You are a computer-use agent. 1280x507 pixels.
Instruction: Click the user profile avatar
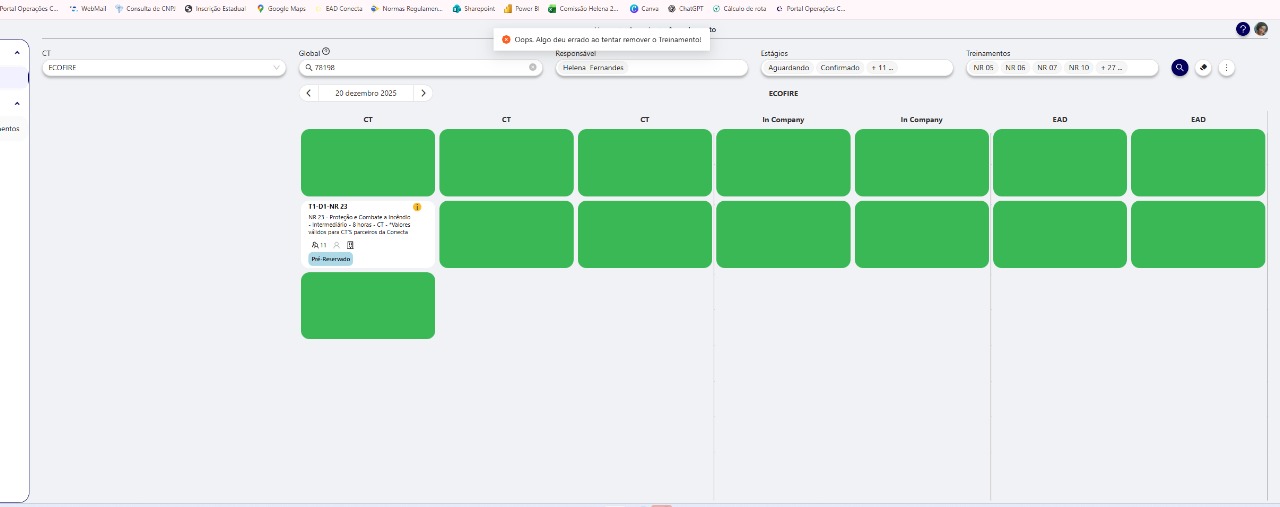[1261, 29]
